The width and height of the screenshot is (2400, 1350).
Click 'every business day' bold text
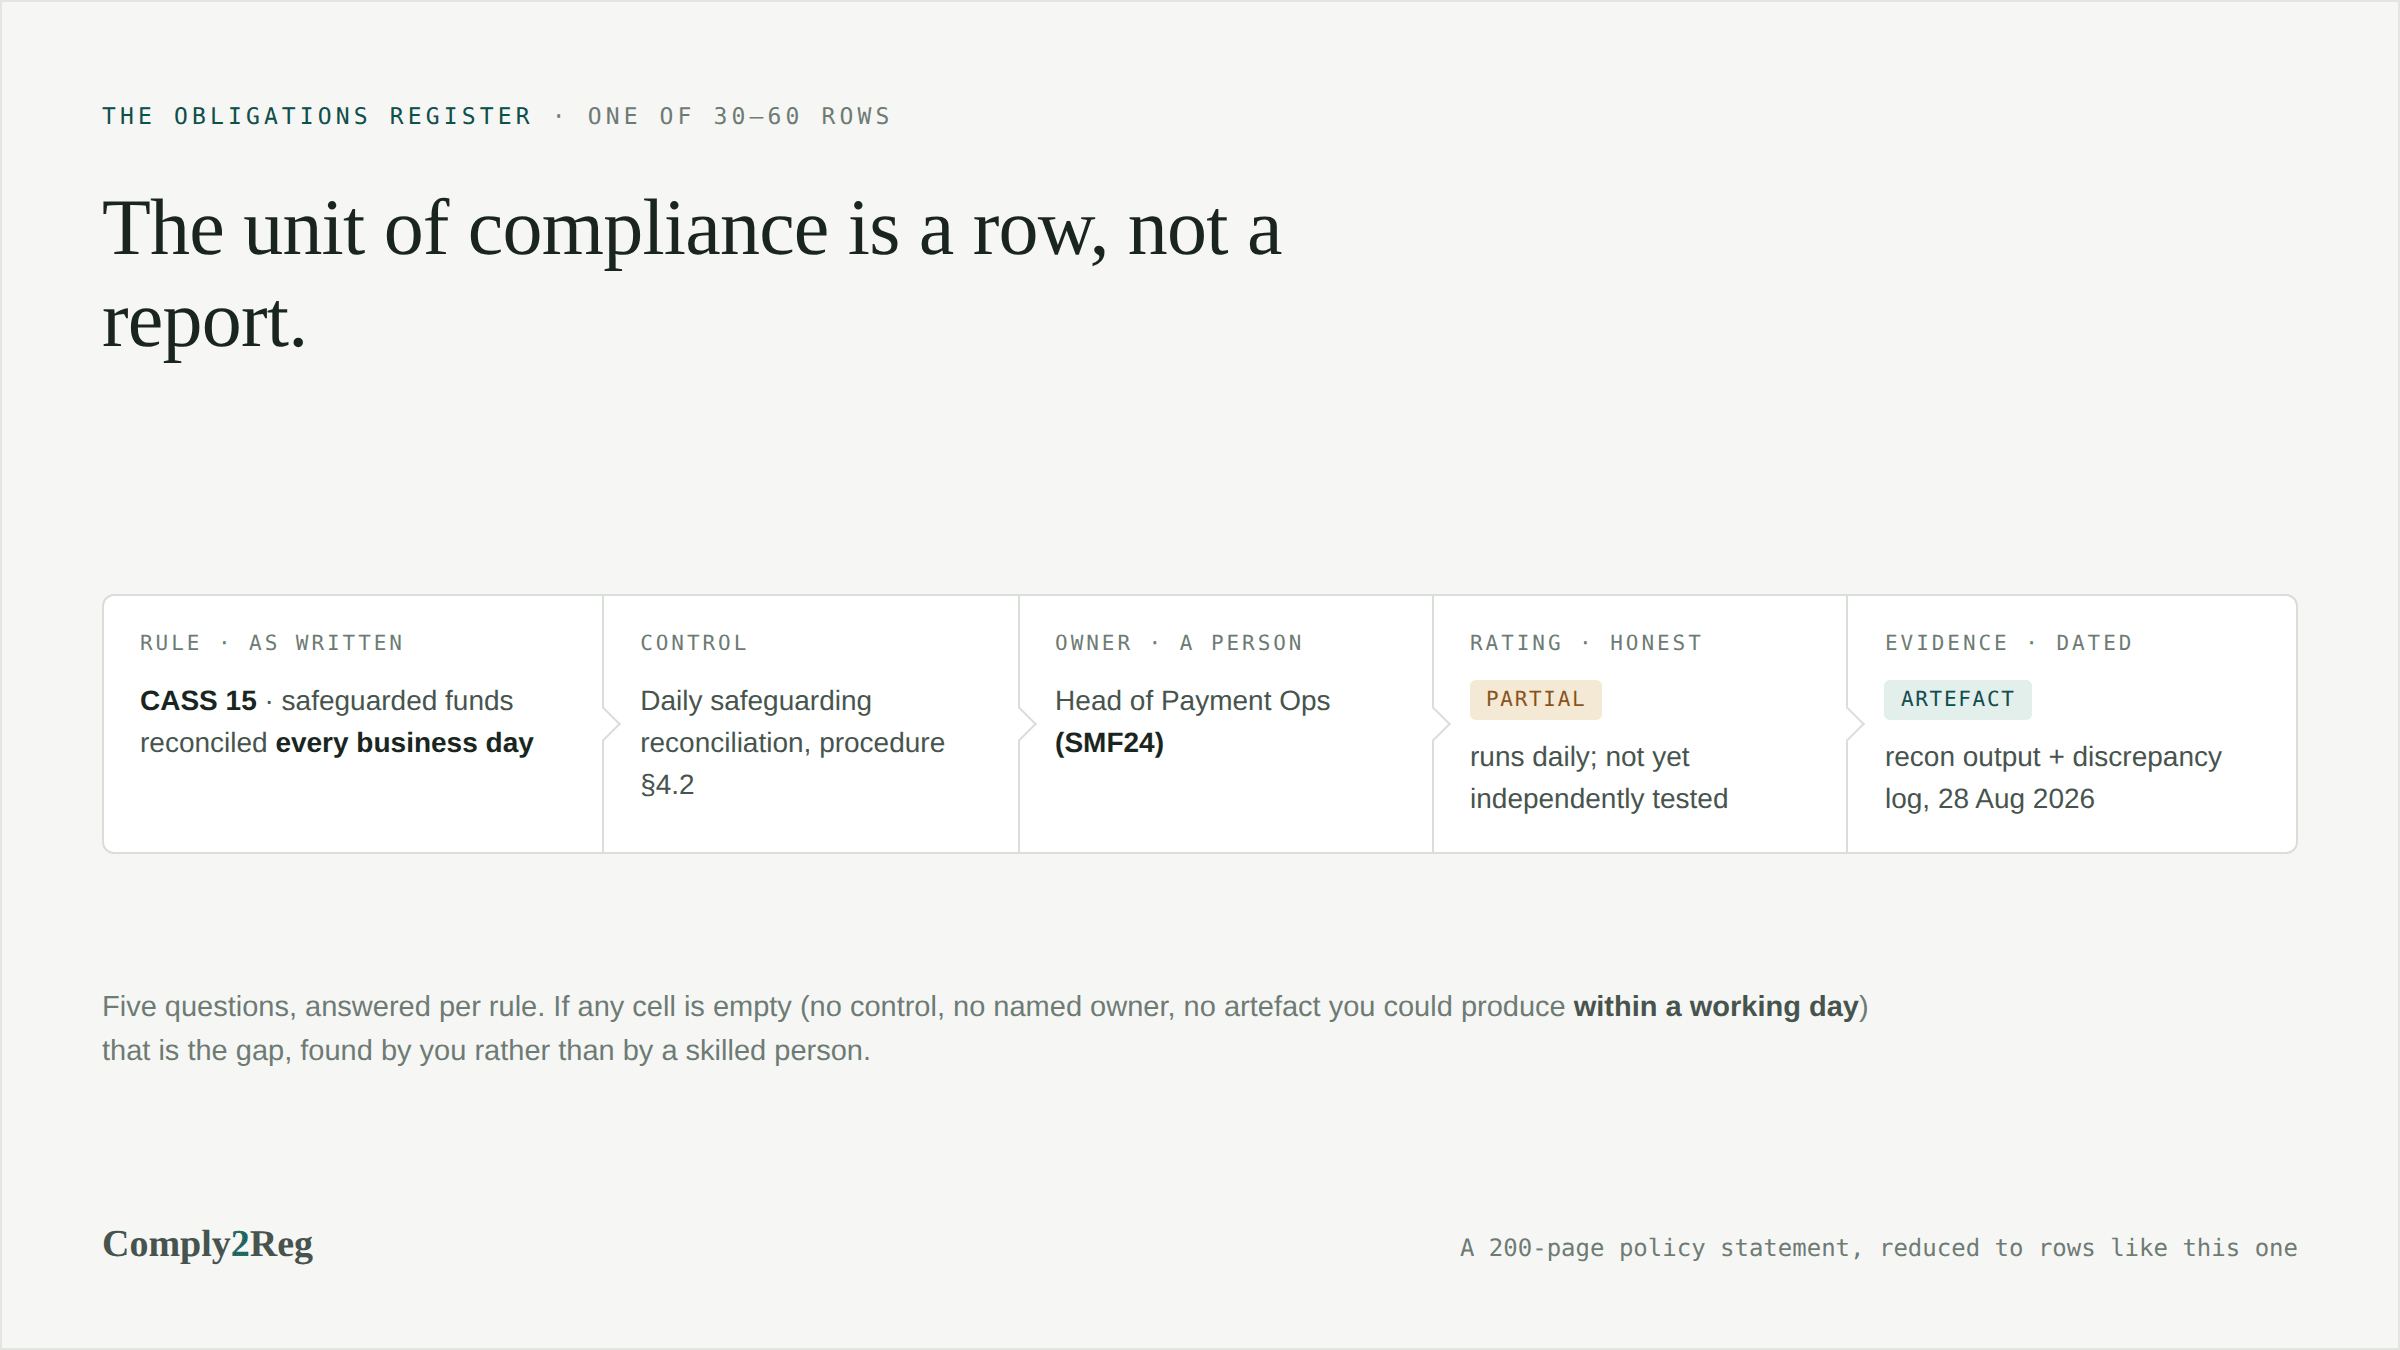click(405, 743)
